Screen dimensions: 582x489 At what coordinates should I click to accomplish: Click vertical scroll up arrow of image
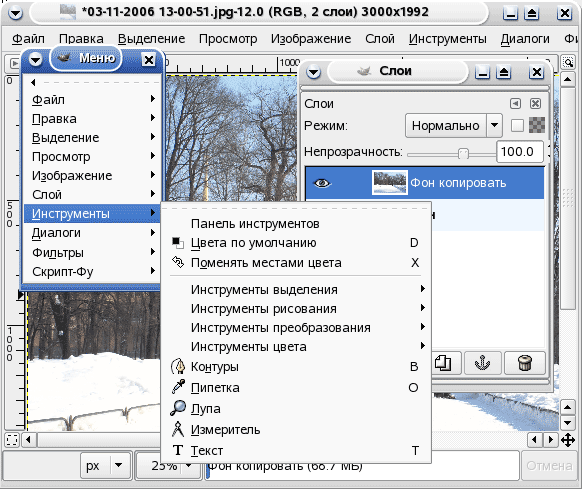568,79
